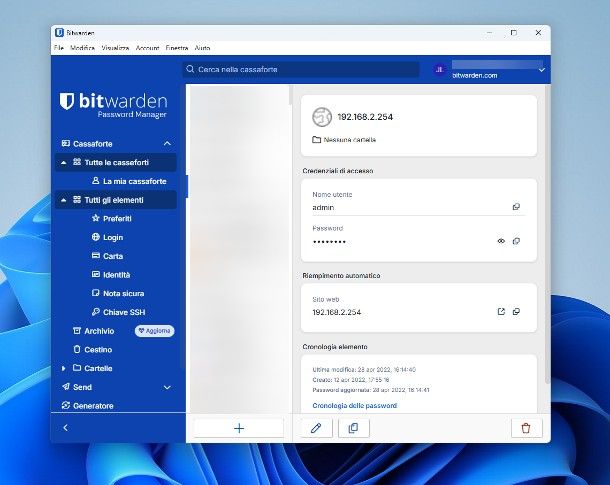610x485 pixels.
Task: Collapse Tutte le casseforti tree arrow
Action: [63, 163]
